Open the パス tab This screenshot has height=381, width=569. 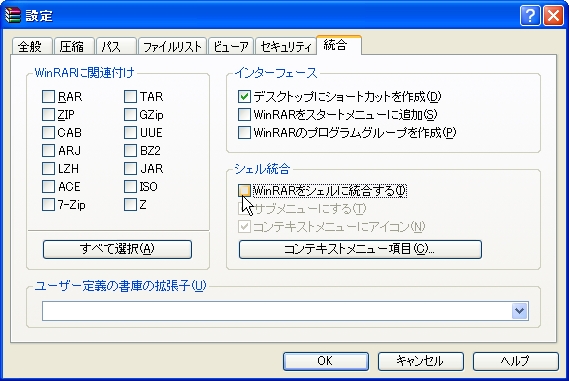point(116,46)
